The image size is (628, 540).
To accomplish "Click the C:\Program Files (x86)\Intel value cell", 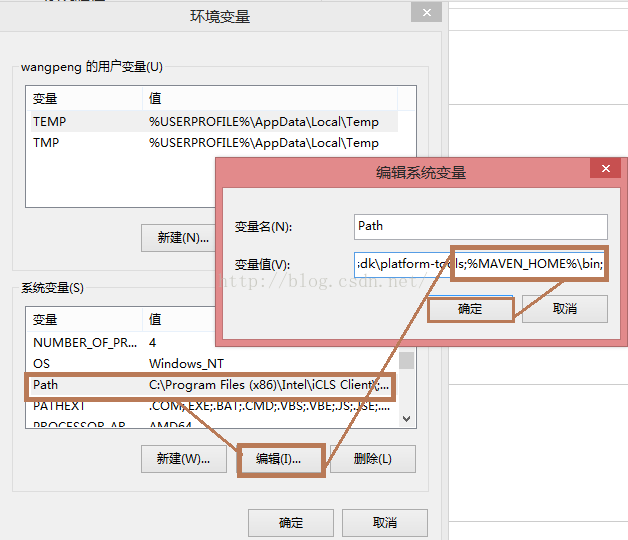I will [x=269, y=385].
